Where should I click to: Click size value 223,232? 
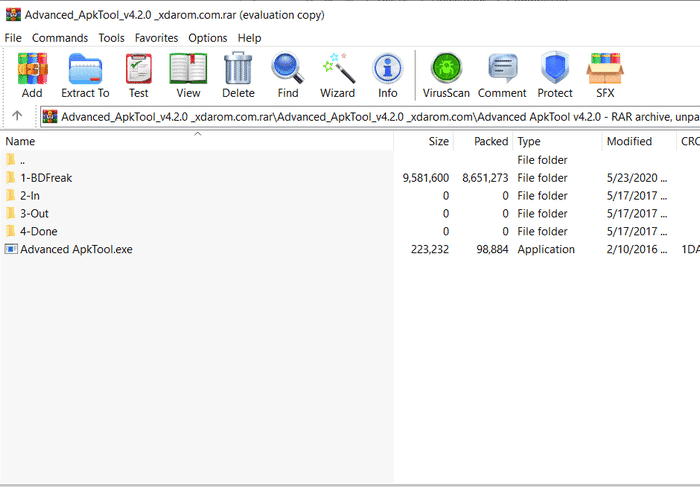[x=430, y=249]
